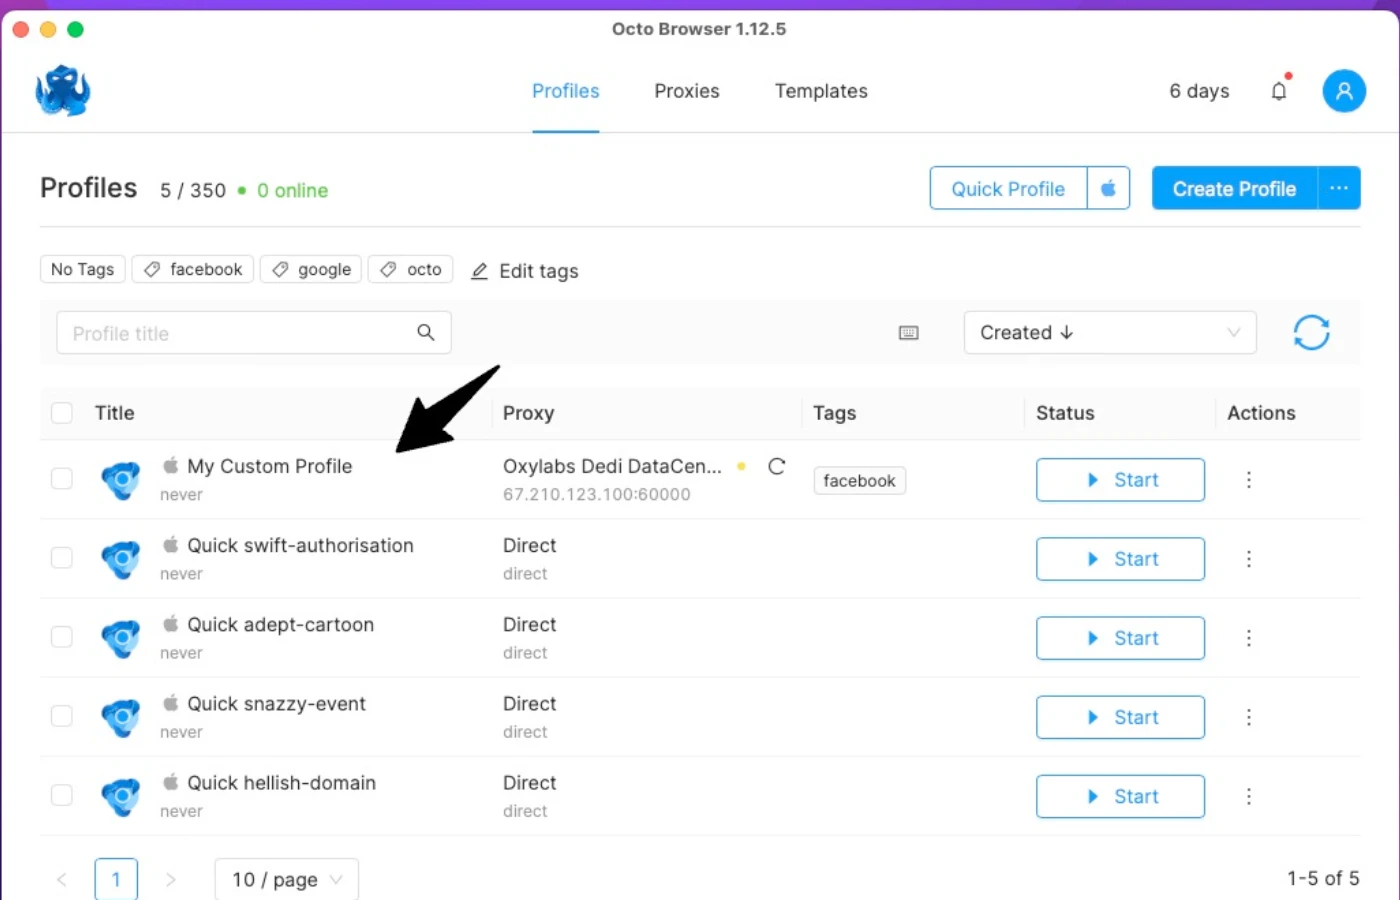Open the user account menu avatar
This screenshot has width=1400, height=900.
tap(1344, 90)
